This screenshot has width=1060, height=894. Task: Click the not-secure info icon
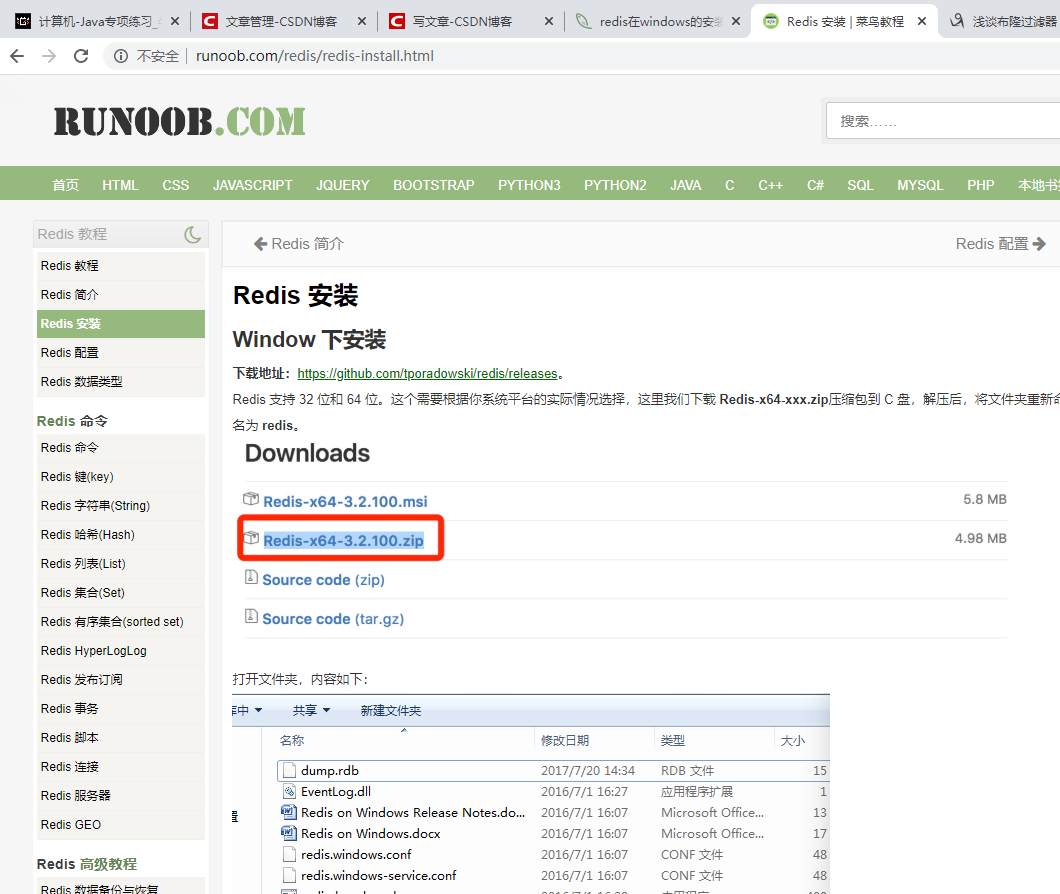(x=121, y=56)
